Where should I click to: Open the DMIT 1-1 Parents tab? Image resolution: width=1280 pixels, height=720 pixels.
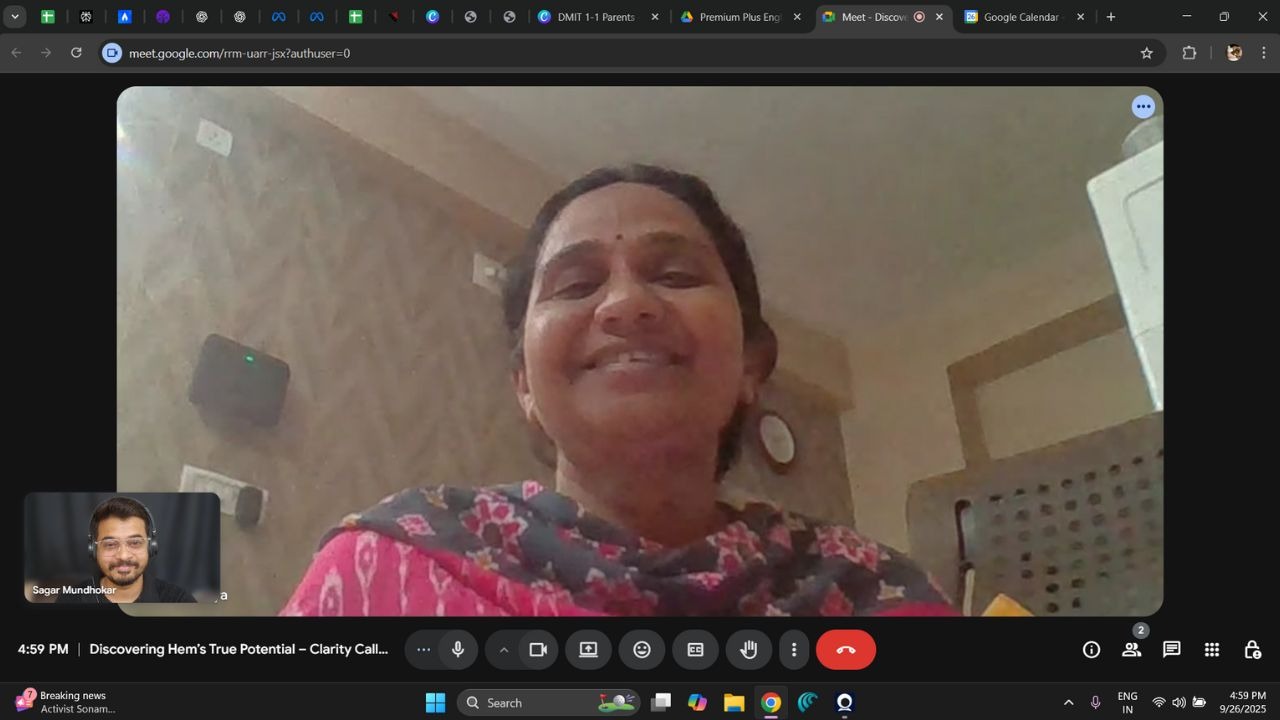click(593, 17)
